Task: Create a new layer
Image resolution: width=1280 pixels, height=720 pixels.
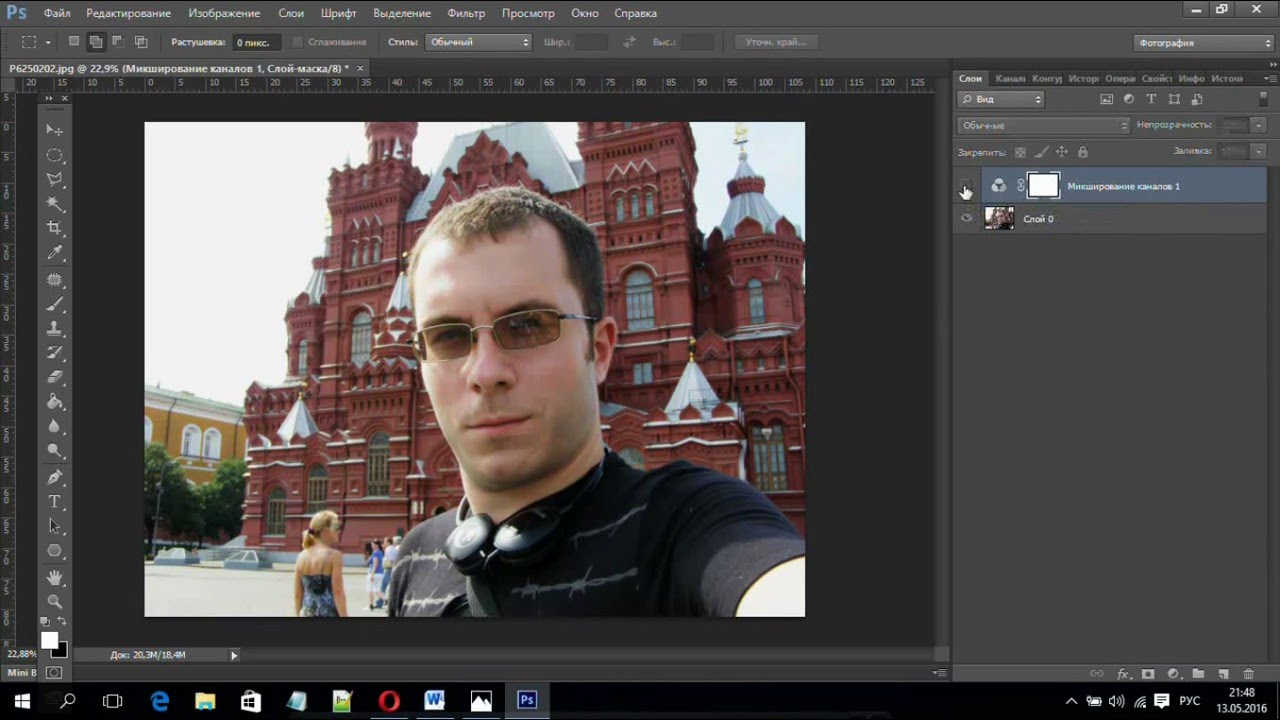Action: [1223, 674]
